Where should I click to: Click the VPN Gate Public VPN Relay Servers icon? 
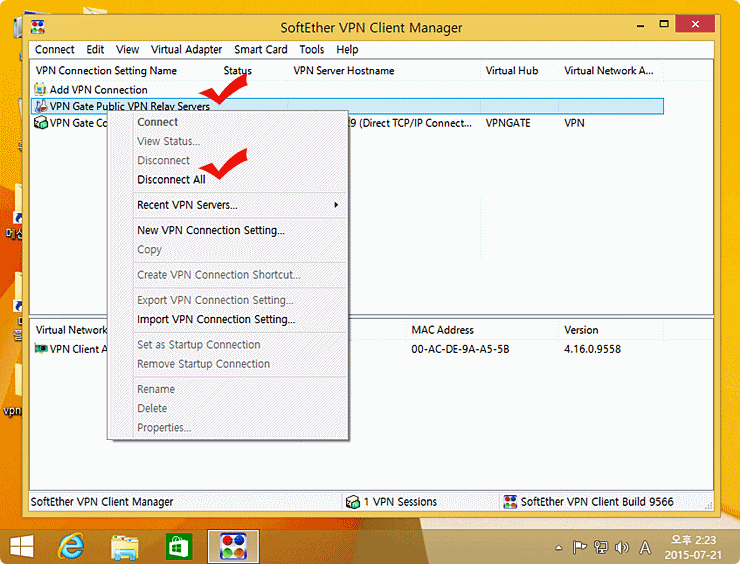41,106
